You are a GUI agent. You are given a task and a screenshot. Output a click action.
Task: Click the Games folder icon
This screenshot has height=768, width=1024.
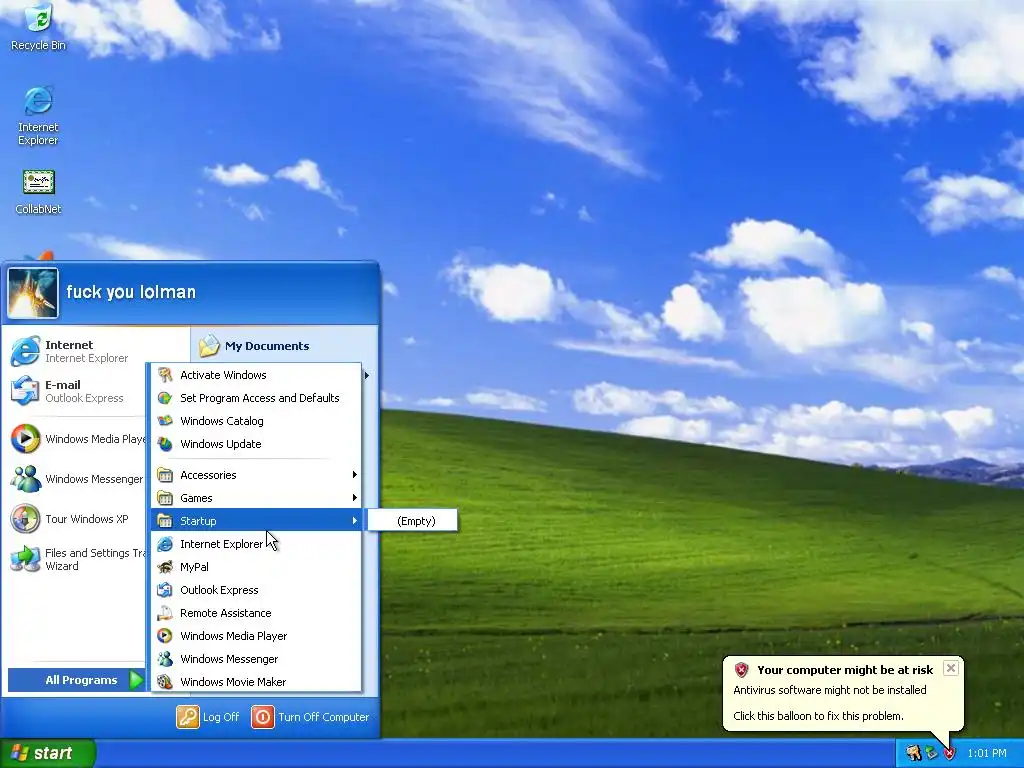tap(165, 498)
